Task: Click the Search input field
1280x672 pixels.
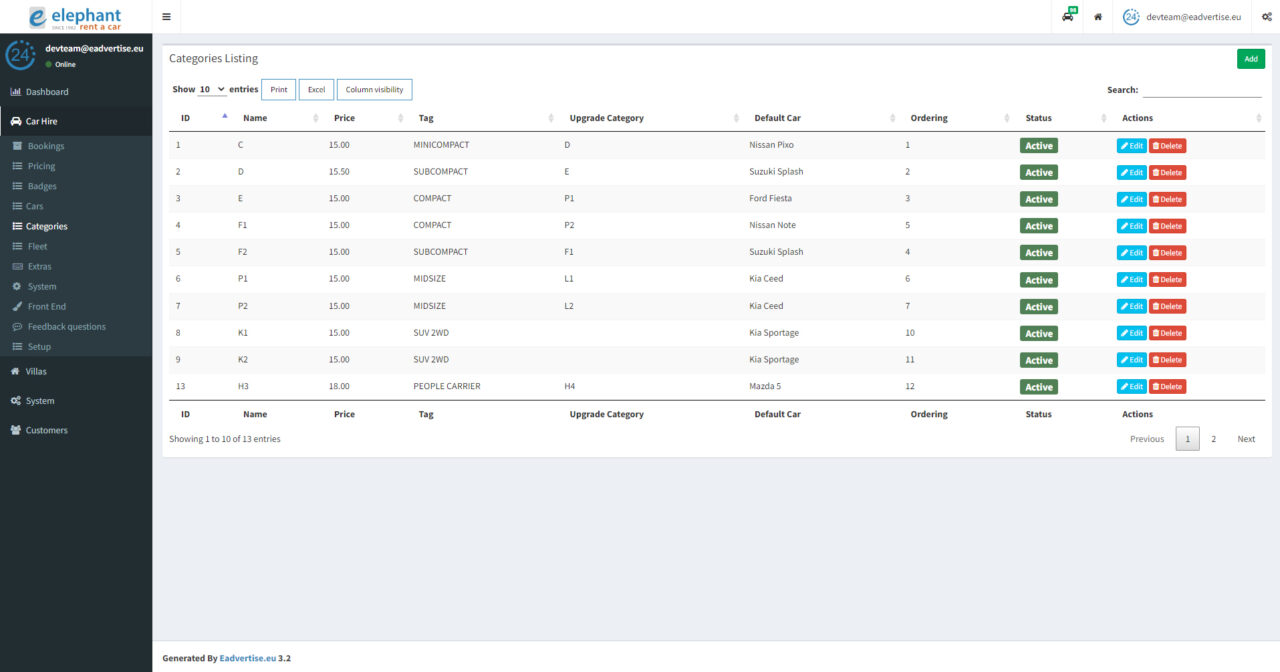Action: point(1201,90)
